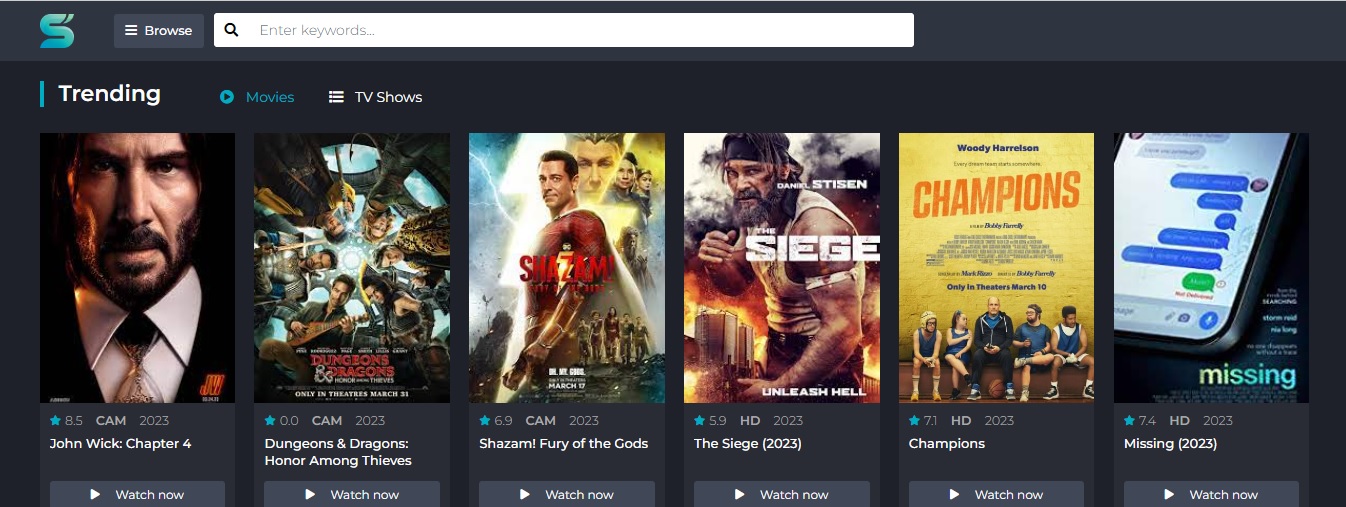The image size is (1346, 507).
Task: Click the Shazam! Fury of the Gods title
Action: click(564, 443)
